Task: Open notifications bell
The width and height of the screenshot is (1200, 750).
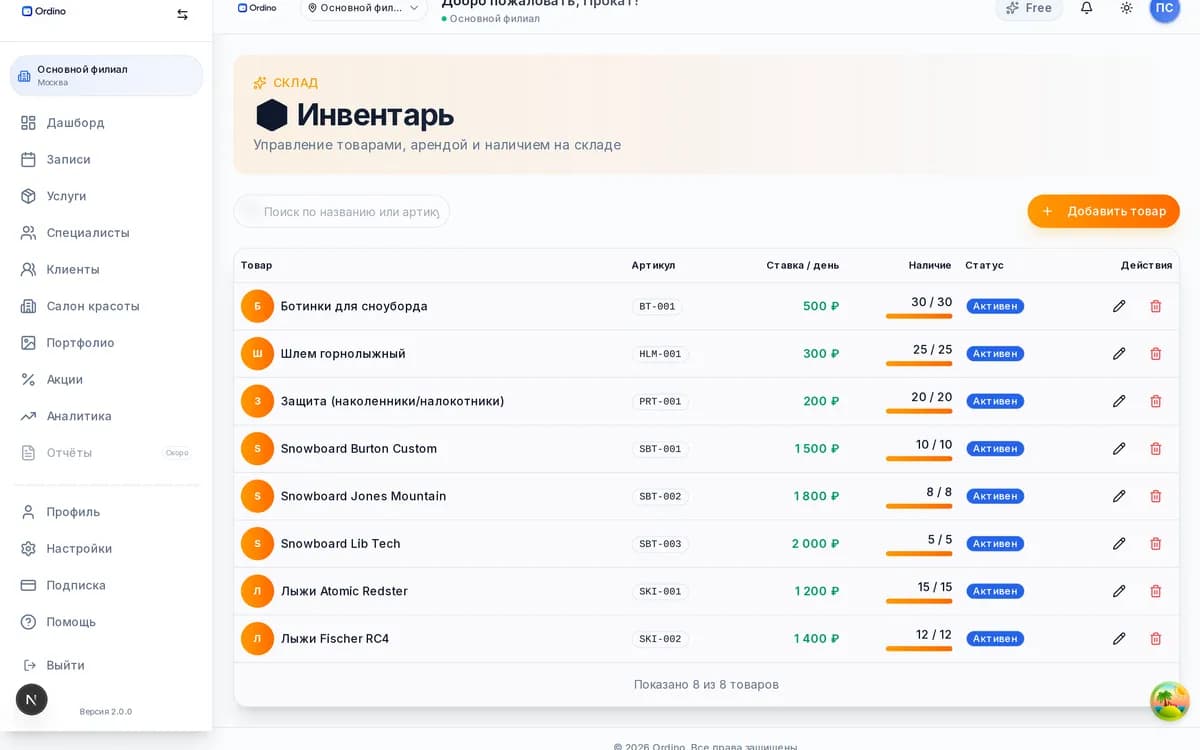Action: (1086, 8)
